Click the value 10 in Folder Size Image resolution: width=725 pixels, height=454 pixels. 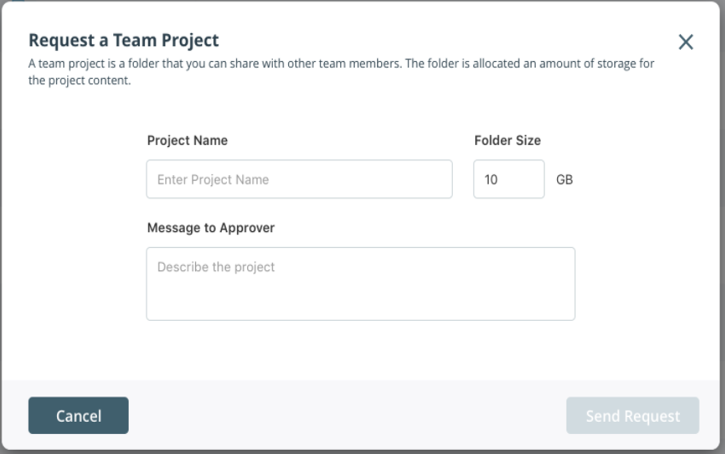pos(491,180)
